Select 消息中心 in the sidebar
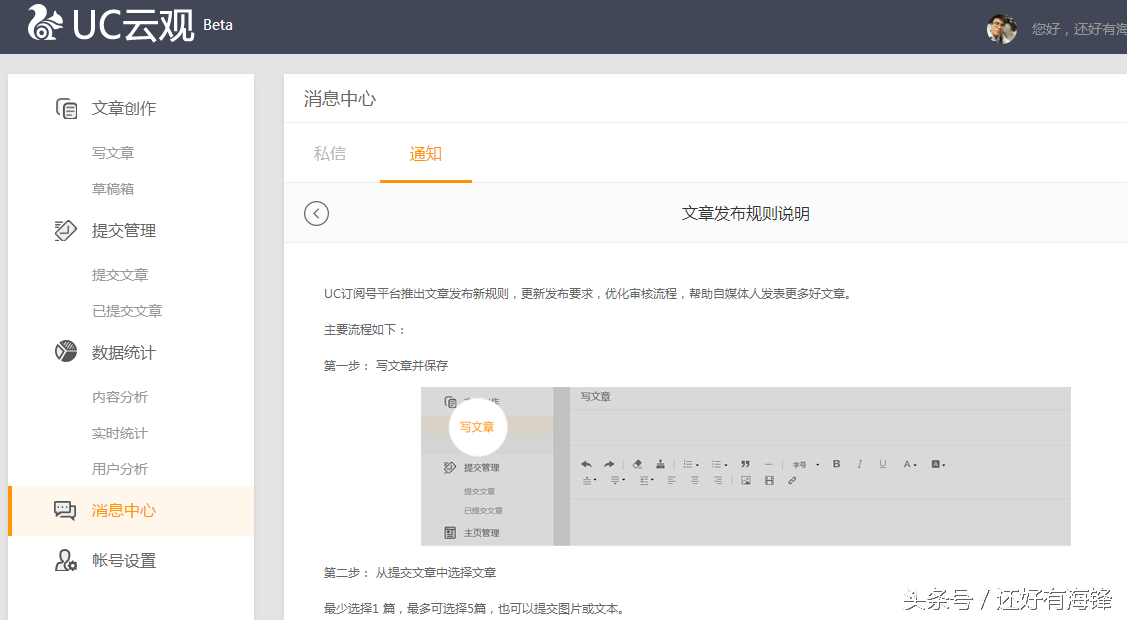The width and height of the screenshot is (1127, 620). [x=123, y=510]
